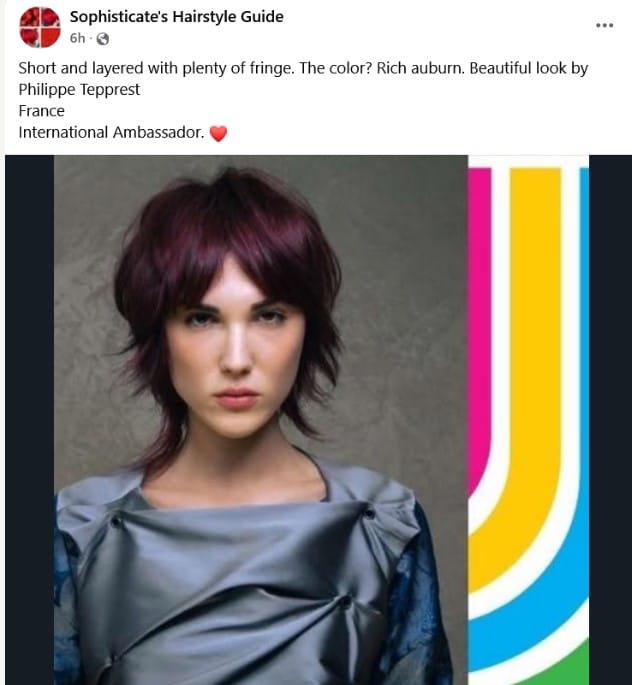Click the red heart emoji in caption
The height and width of the screenshot is (685, 632).
click(x=218, y=133)
